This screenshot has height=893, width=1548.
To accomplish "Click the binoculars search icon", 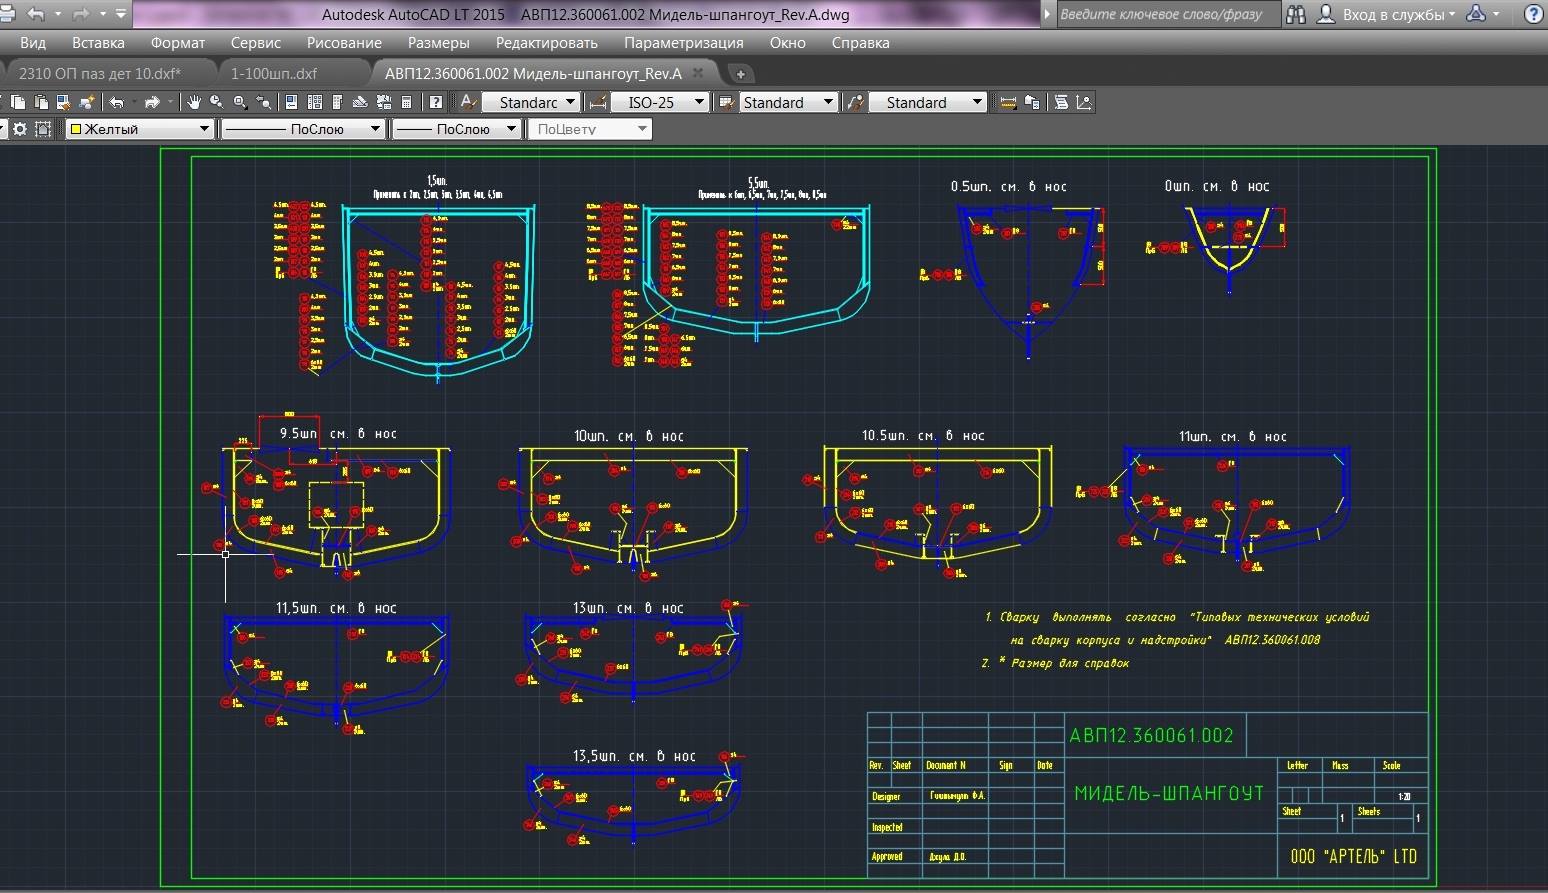I will click(x=1295, y=14).
